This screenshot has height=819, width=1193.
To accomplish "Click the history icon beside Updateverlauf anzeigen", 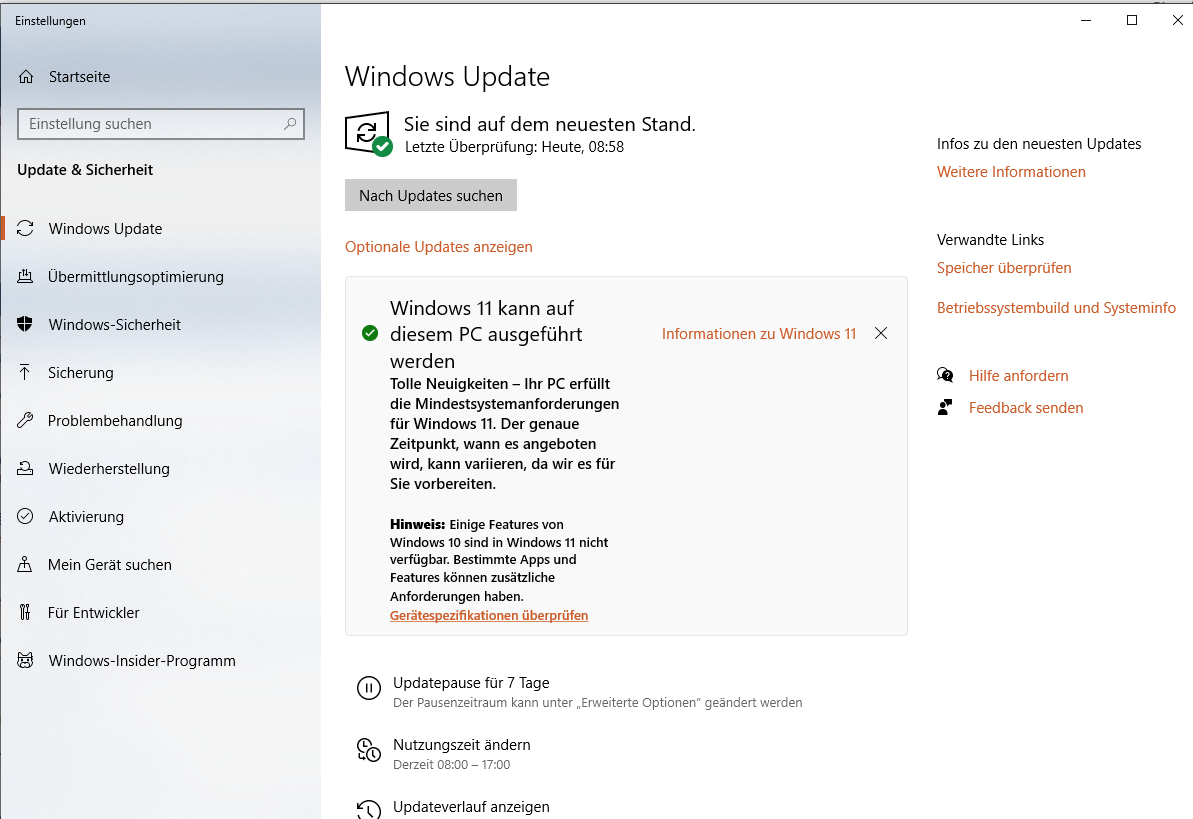I will [369, 810].
